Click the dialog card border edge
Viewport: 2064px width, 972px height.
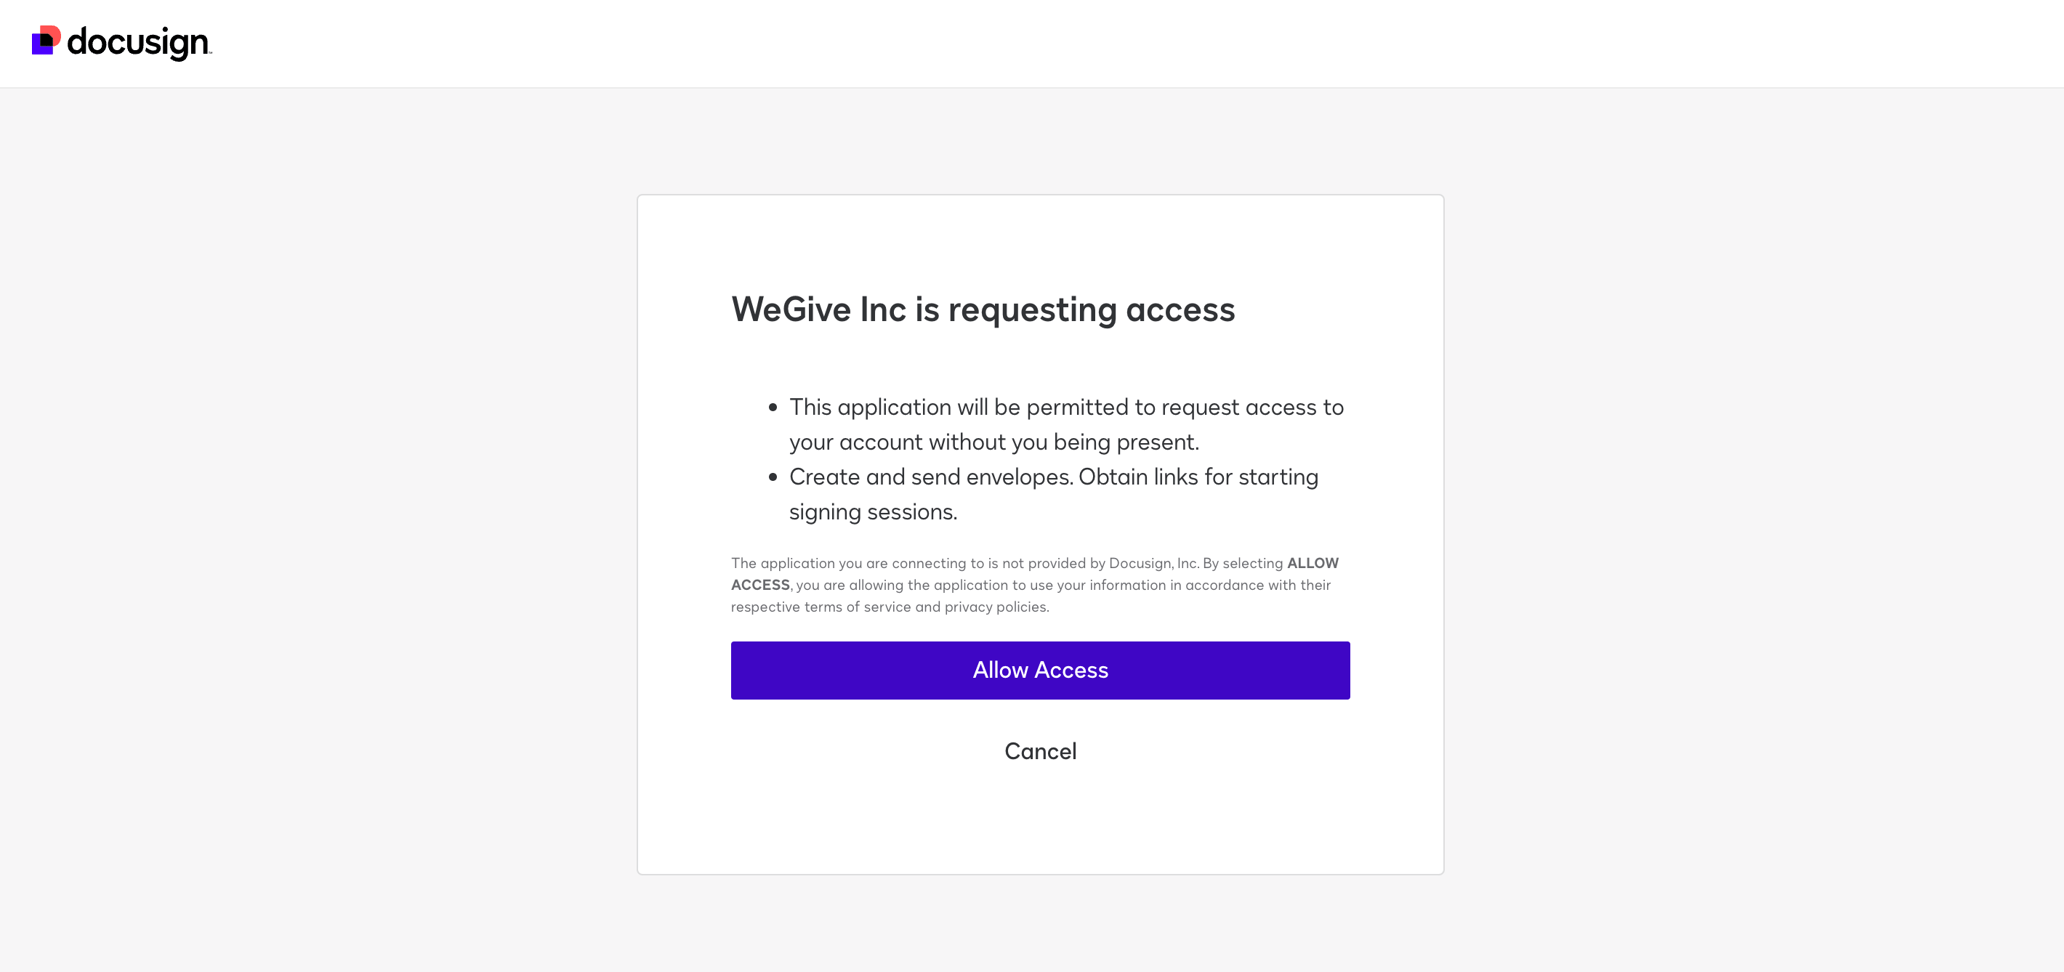pyautogui.click(x=638, y=535)
